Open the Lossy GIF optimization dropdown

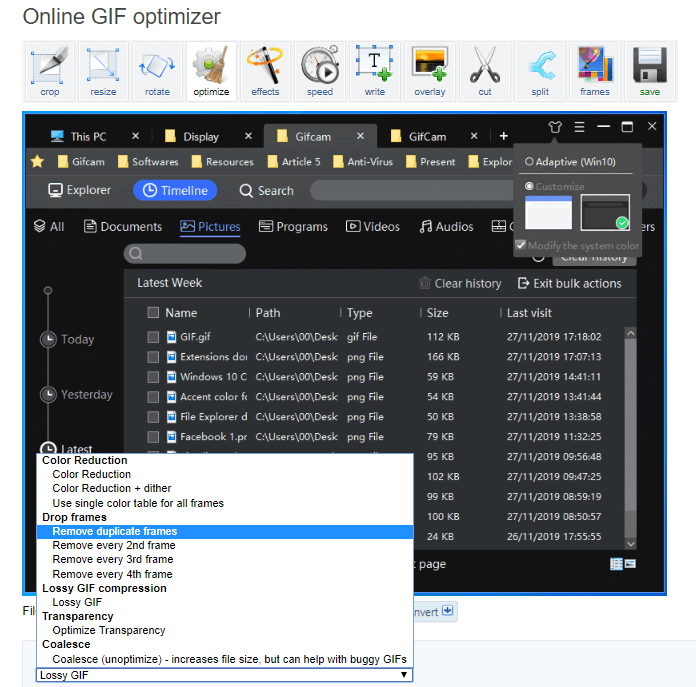pyautogui.click(x=225, y=675)
